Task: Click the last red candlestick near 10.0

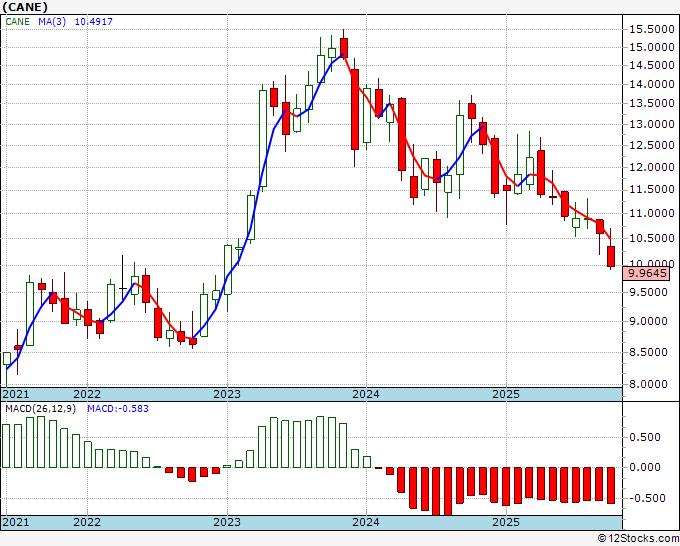Action: click(x=611, y=256)
